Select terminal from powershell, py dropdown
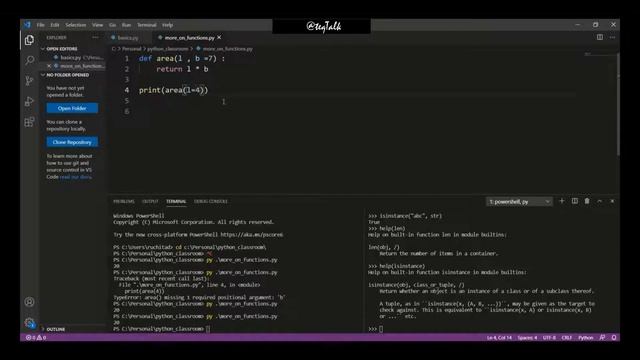Image resolution: width=640 pixels, height=360 pixels. click(519, 202)
